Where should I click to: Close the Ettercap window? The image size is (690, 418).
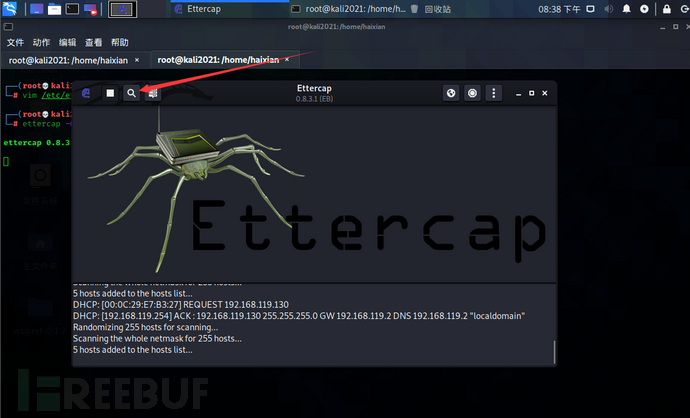pyautogui.click(x=545, y=93)
